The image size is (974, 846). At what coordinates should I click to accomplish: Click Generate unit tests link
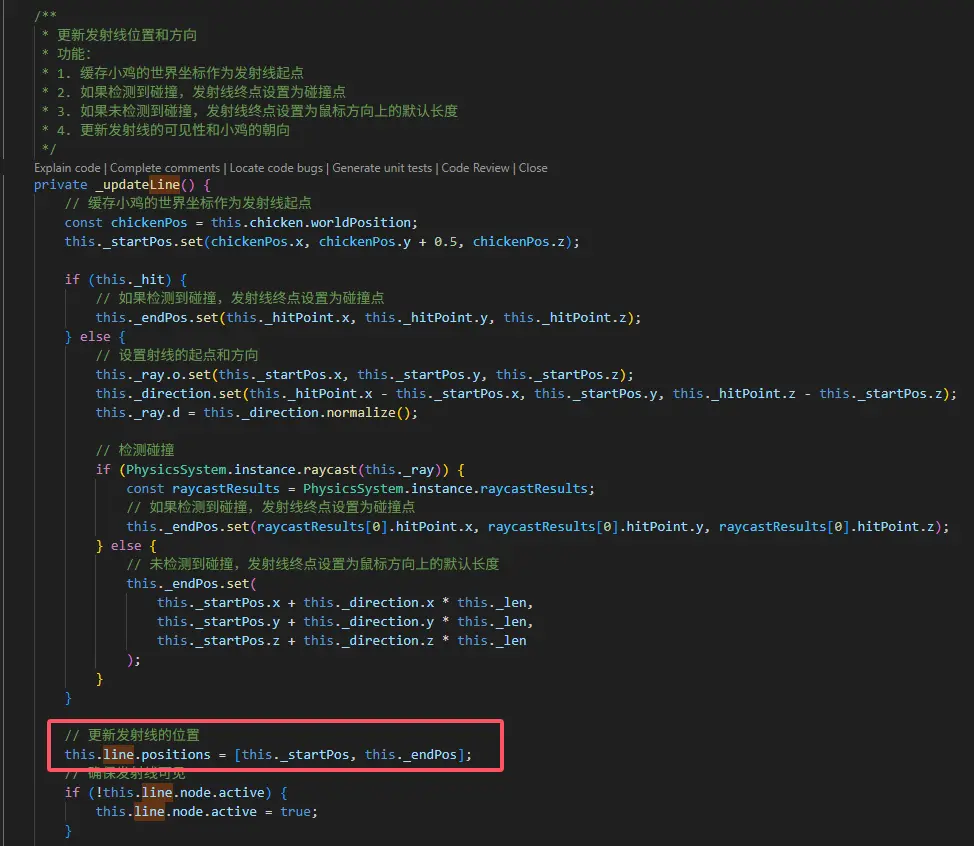(382, 168)
